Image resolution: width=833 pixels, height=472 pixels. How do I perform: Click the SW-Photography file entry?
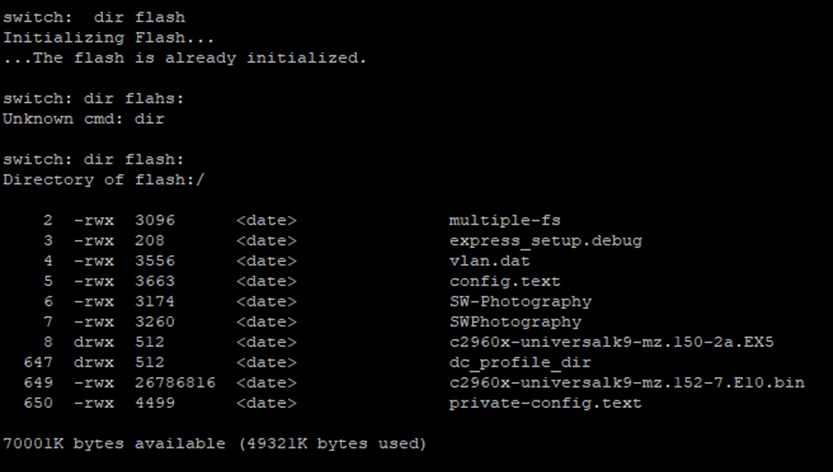(x=520, y=301)
